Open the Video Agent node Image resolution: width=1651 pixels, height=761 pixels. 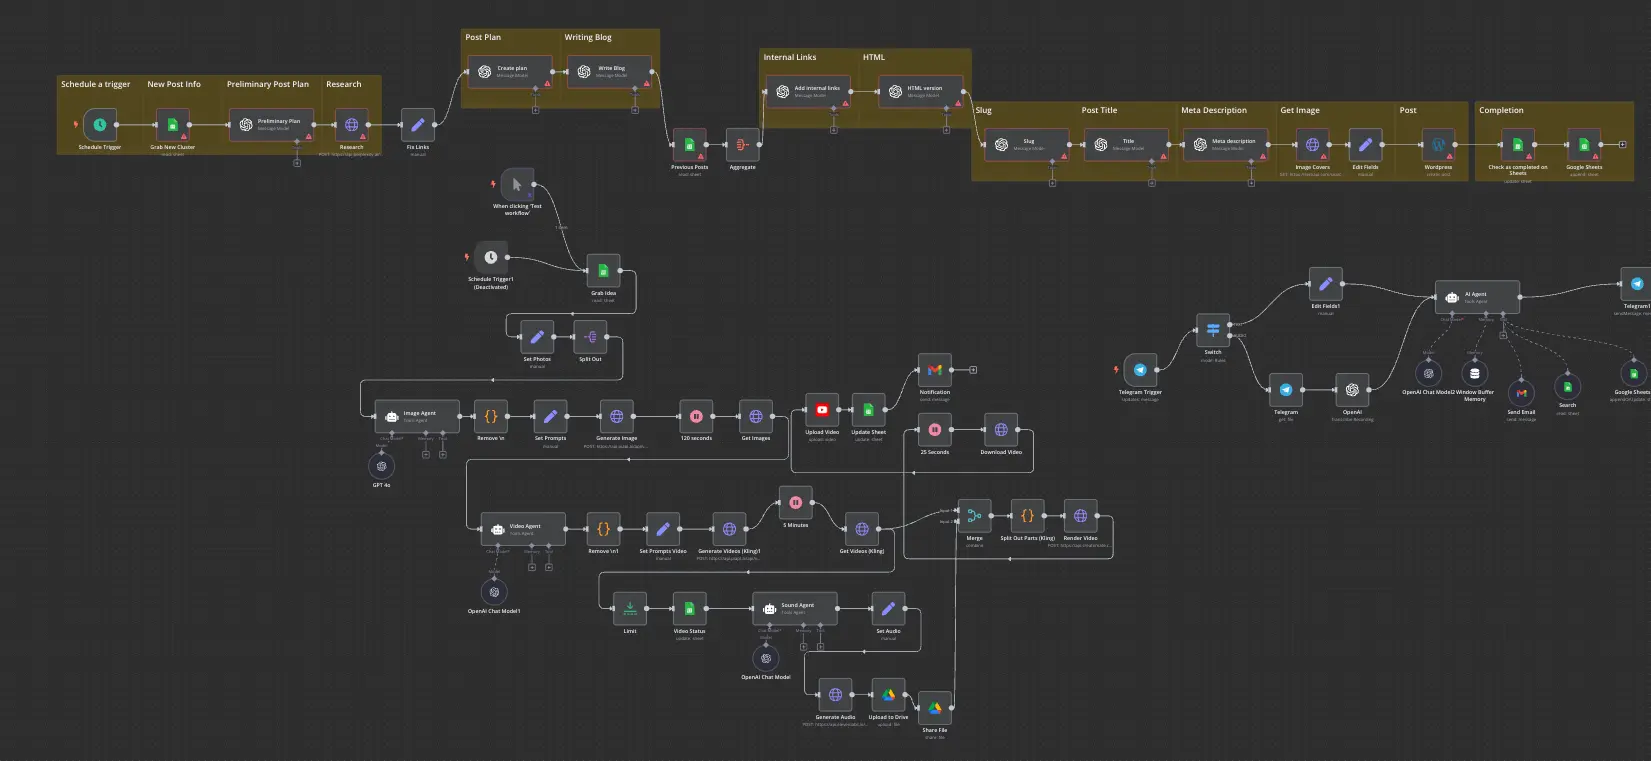tap(524, 529)
